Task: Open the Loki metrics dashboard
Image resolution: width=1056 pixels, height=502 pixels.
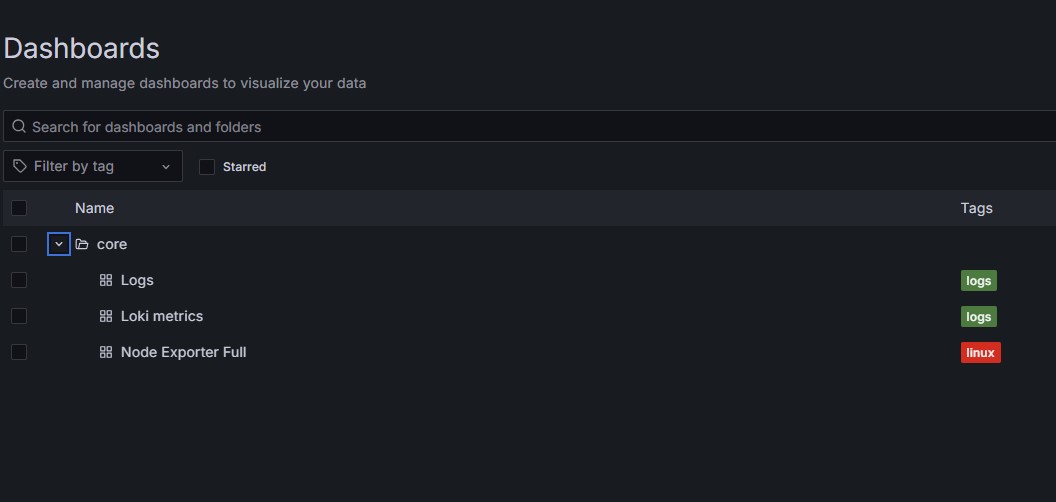Action: pos(162,316)
